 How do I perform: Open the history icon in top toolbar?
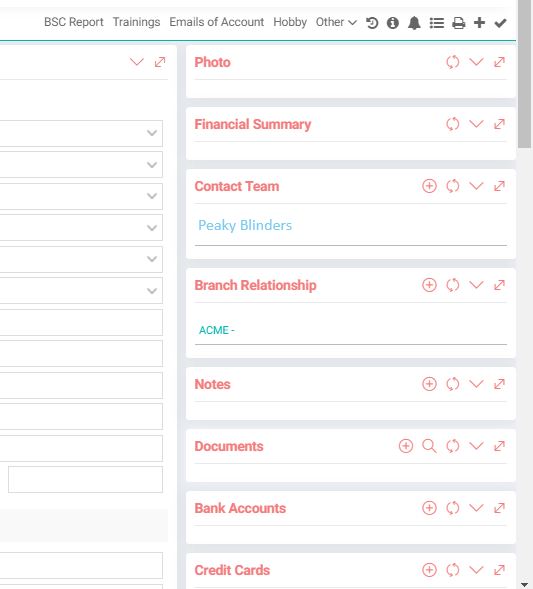tap(372, 23)
